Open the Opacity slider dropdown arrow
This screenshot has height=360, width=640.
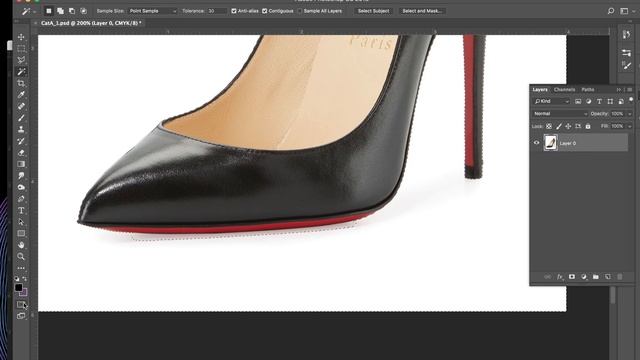click(x=629, y=114)
